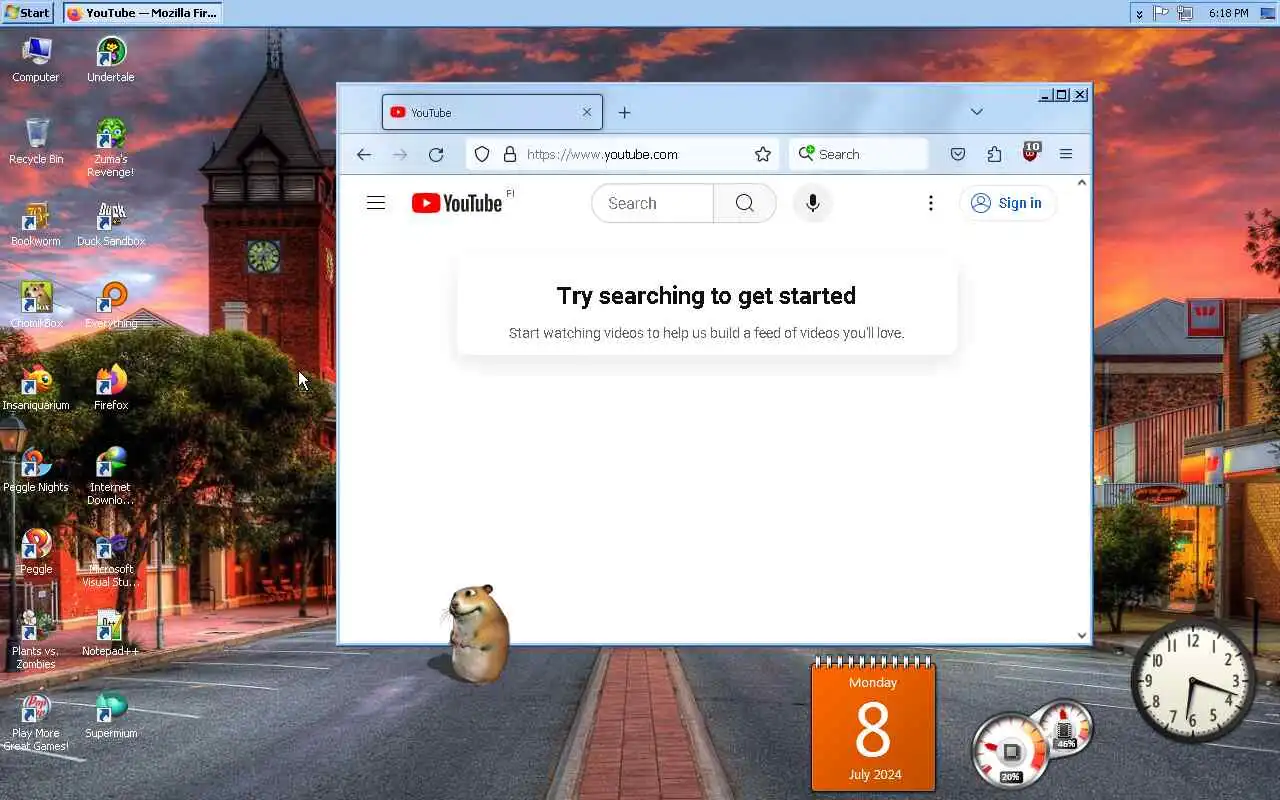1280x800 pixels.
Task: Open tracking protection shield icon
Action: tap(482, 154)
